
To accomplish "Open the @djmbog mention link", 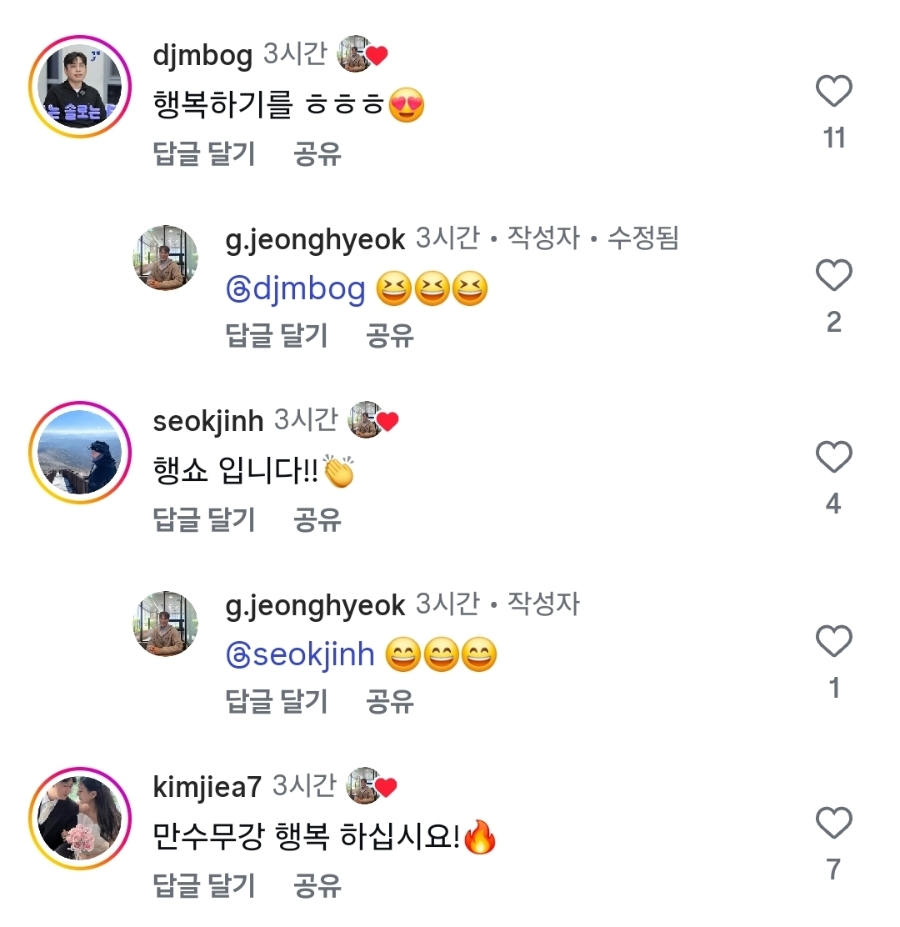I will coord(296,289).
